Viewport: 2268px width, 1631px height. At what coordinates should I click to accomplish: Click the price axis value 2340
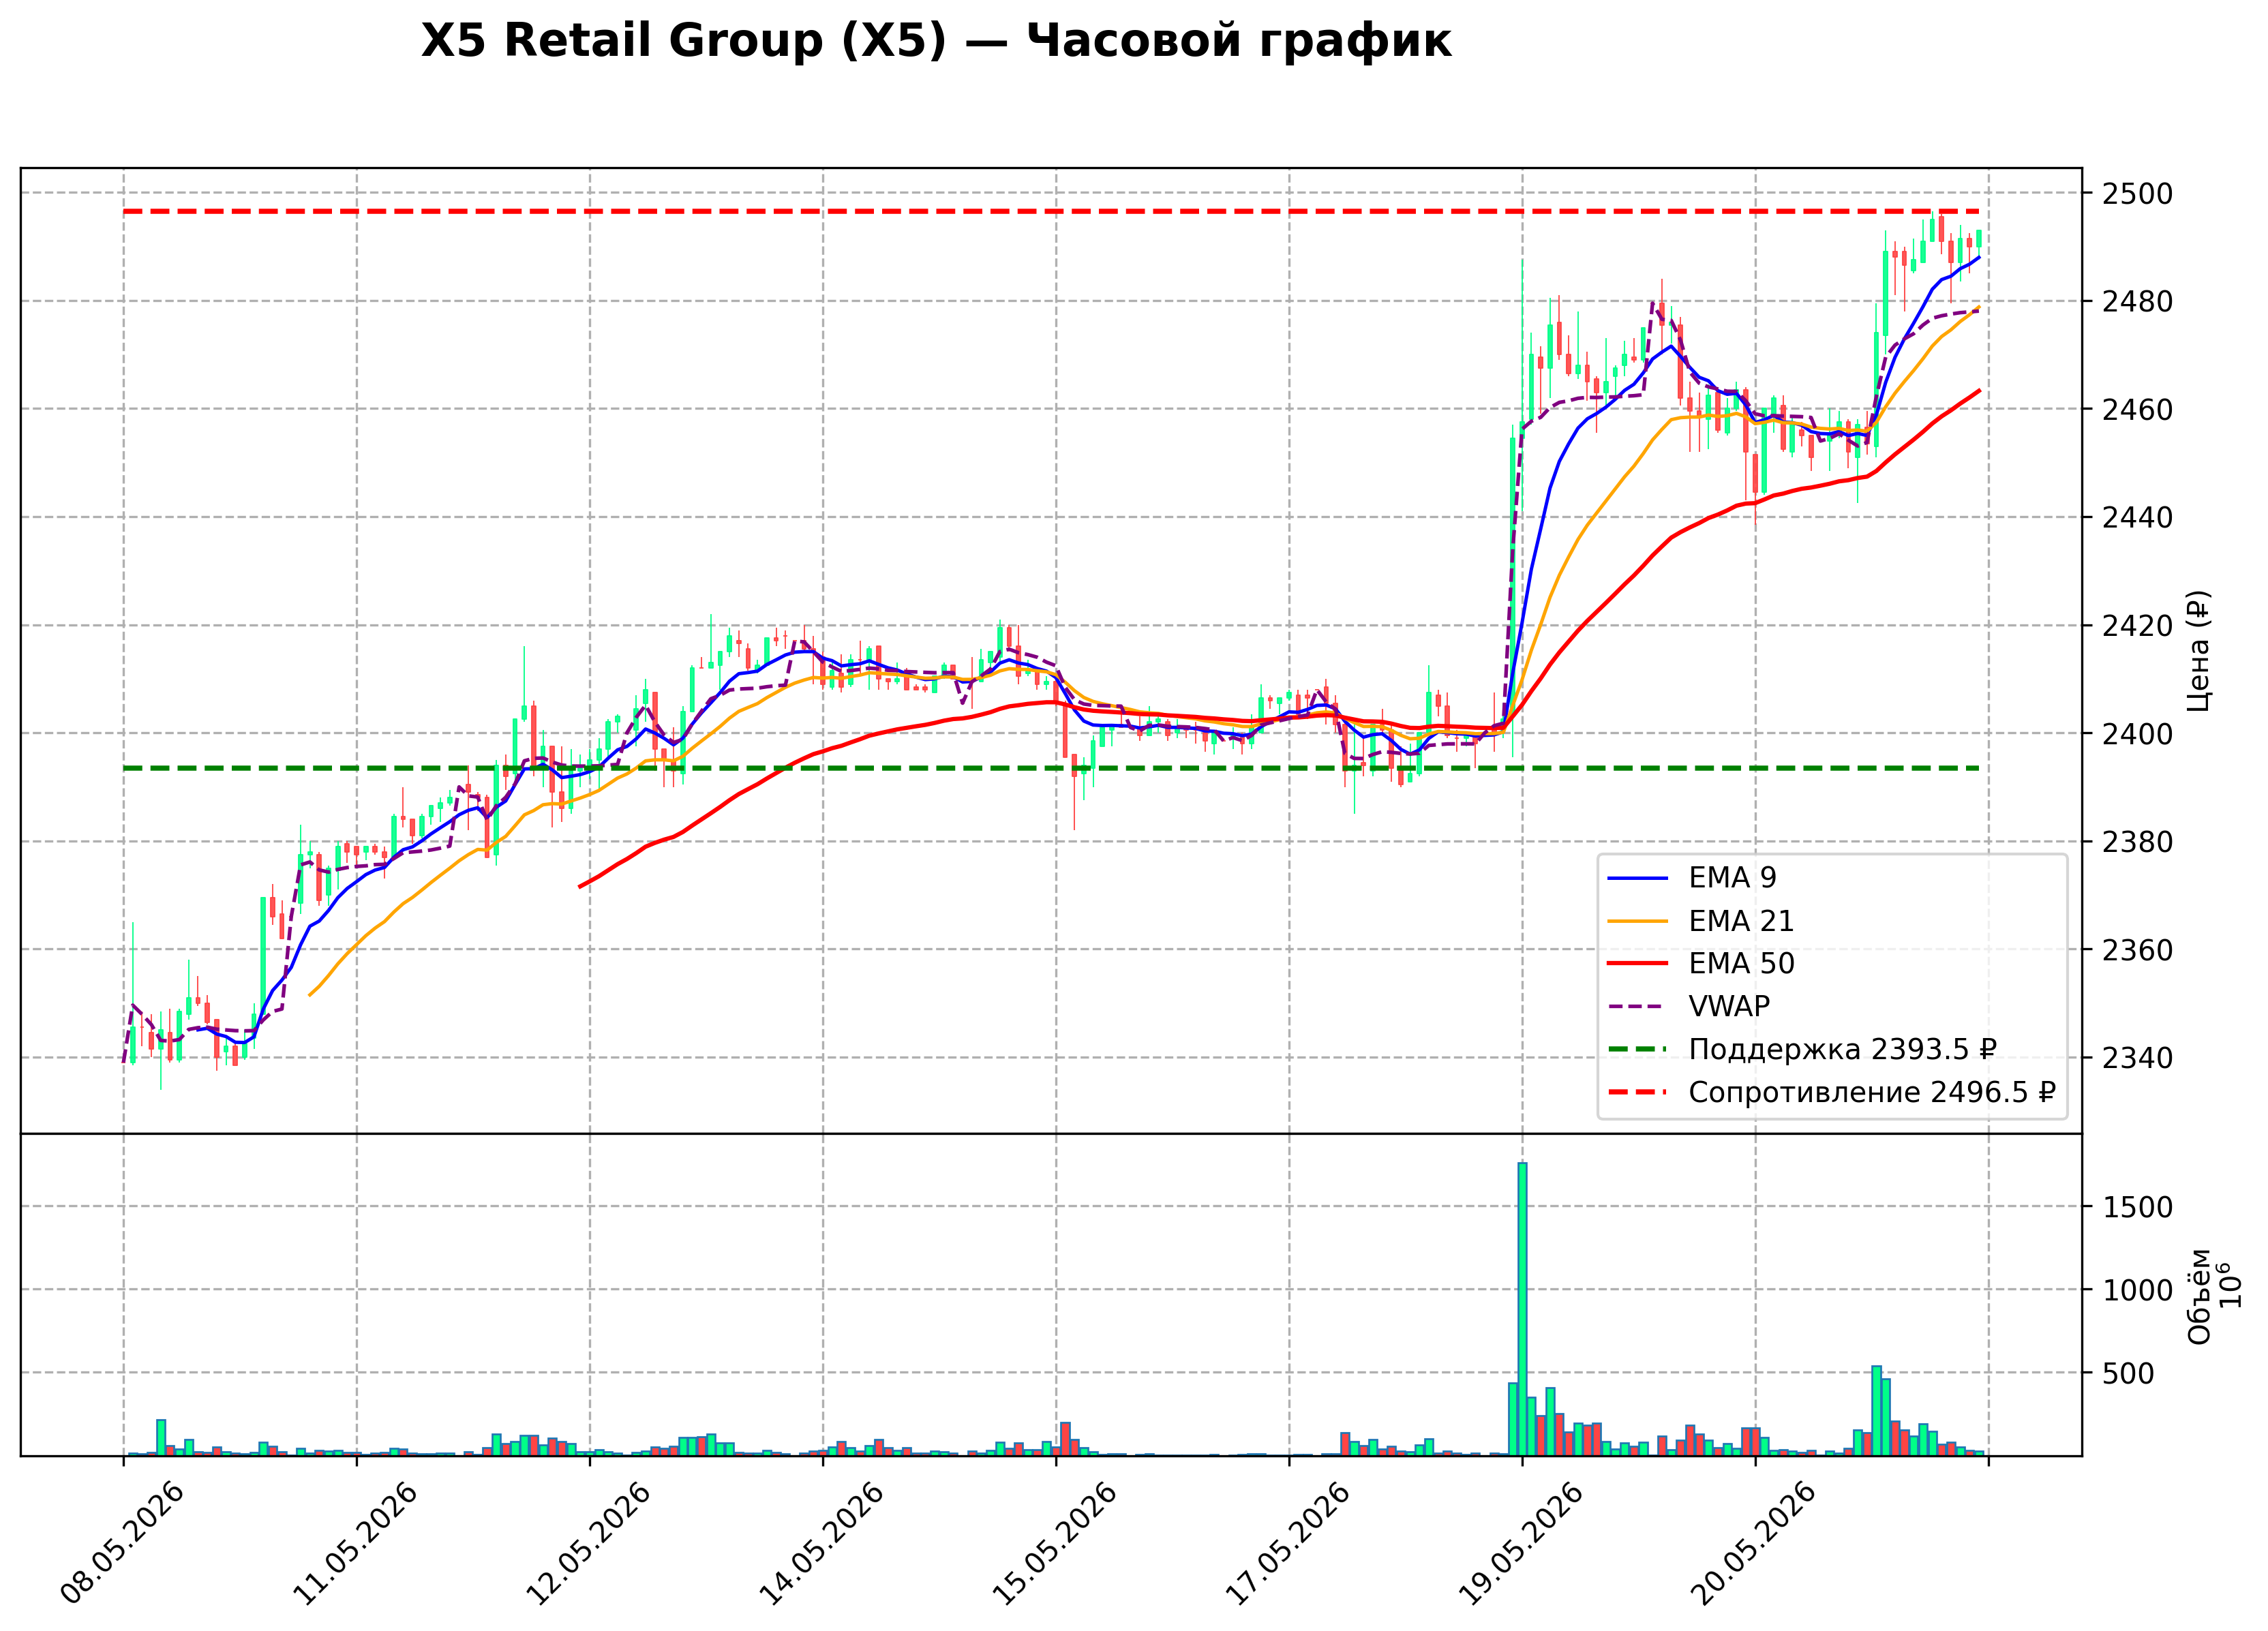pos(2137,1058)
